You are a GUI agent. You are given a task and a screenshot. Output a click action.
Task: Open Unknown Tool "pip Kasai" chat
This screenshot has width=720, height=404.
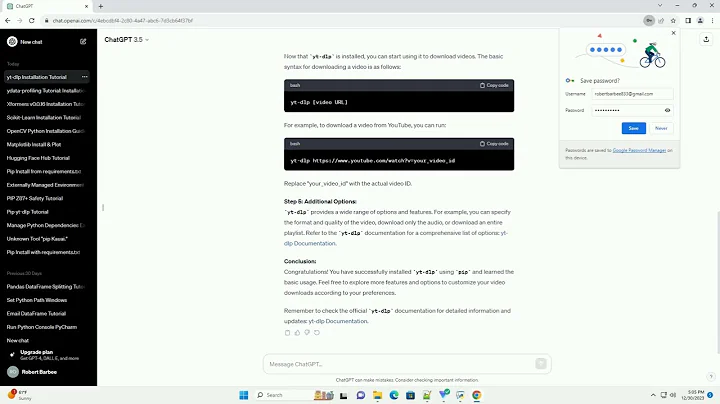pyautogui.click(x=47, y=239)
